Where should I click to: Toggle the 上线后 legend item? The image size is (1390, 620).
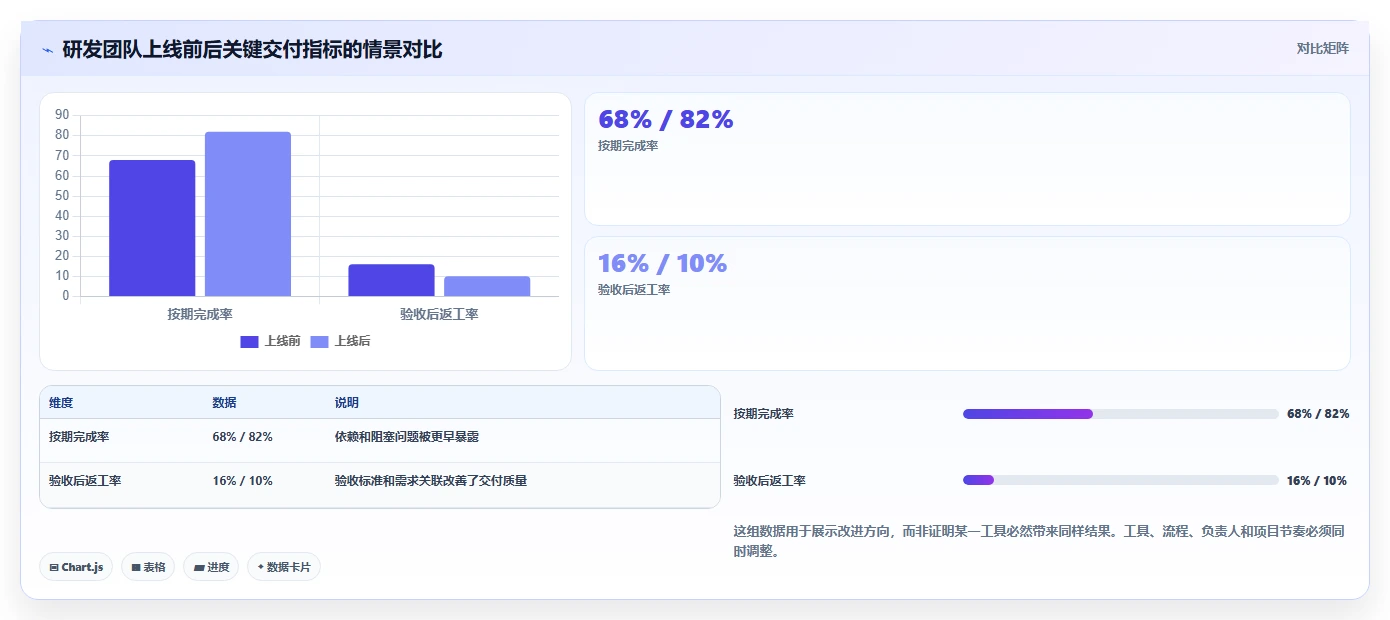point(340,341)
